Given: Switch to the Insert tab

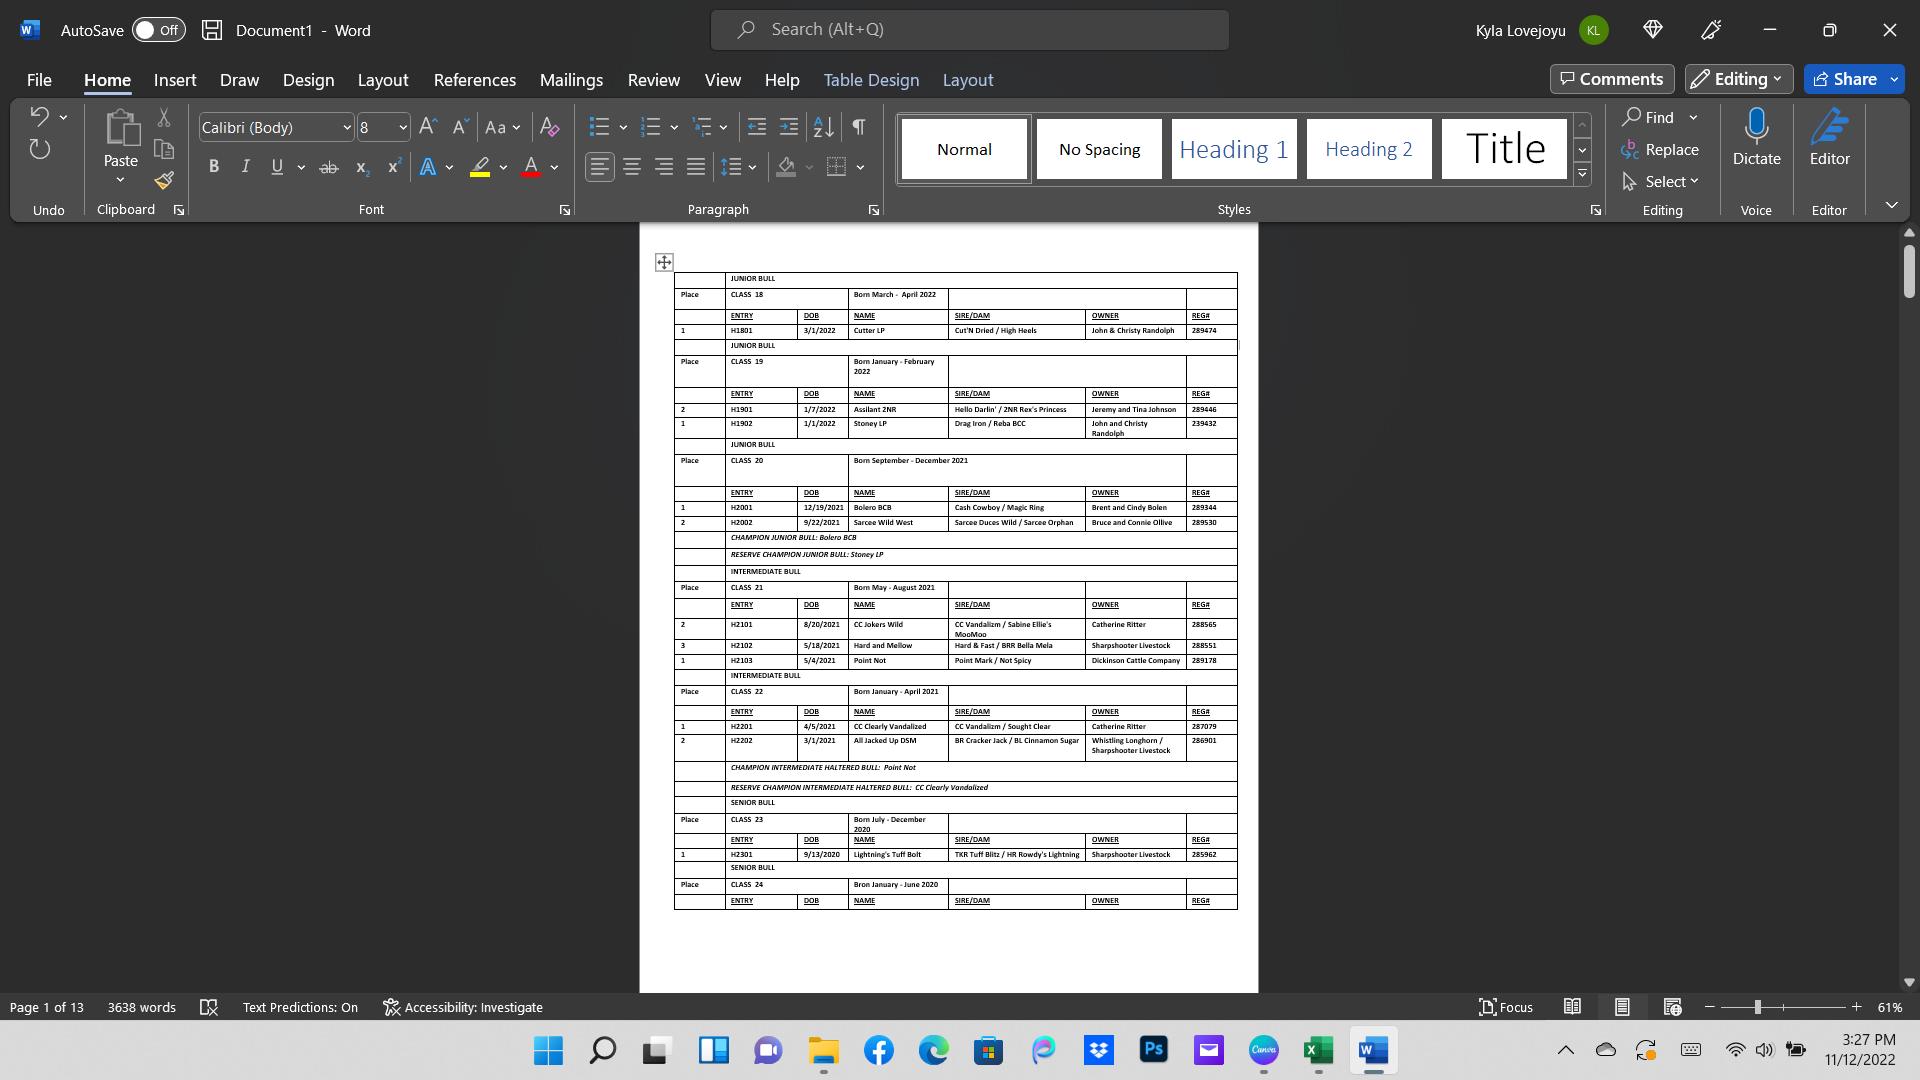Looking at the screenshot, I should tap(175, 80).
